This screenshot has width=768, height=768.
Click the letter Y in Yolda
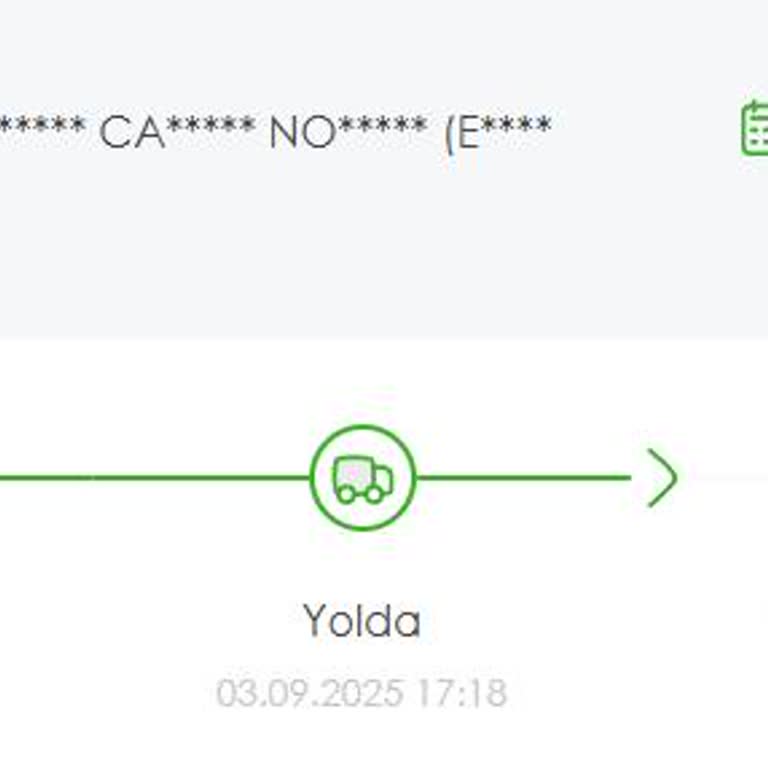tap(316, 621)
